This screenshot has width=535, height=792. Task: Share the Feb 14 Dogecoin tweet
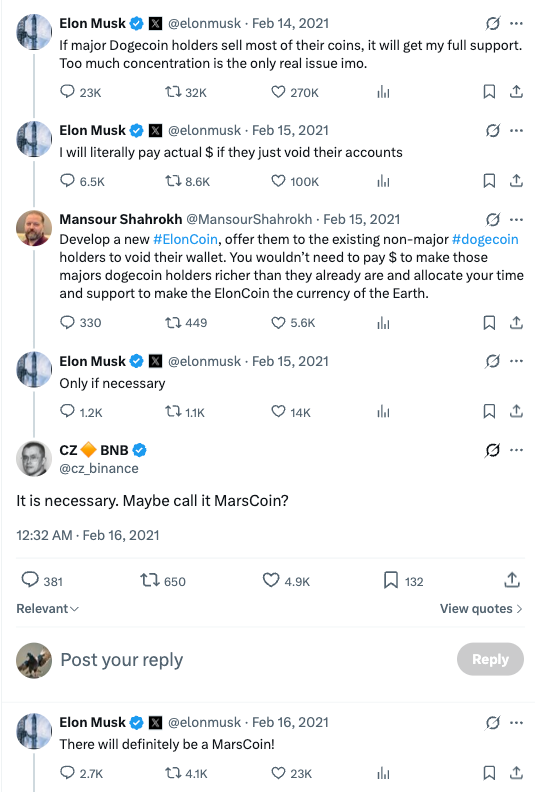516,92
